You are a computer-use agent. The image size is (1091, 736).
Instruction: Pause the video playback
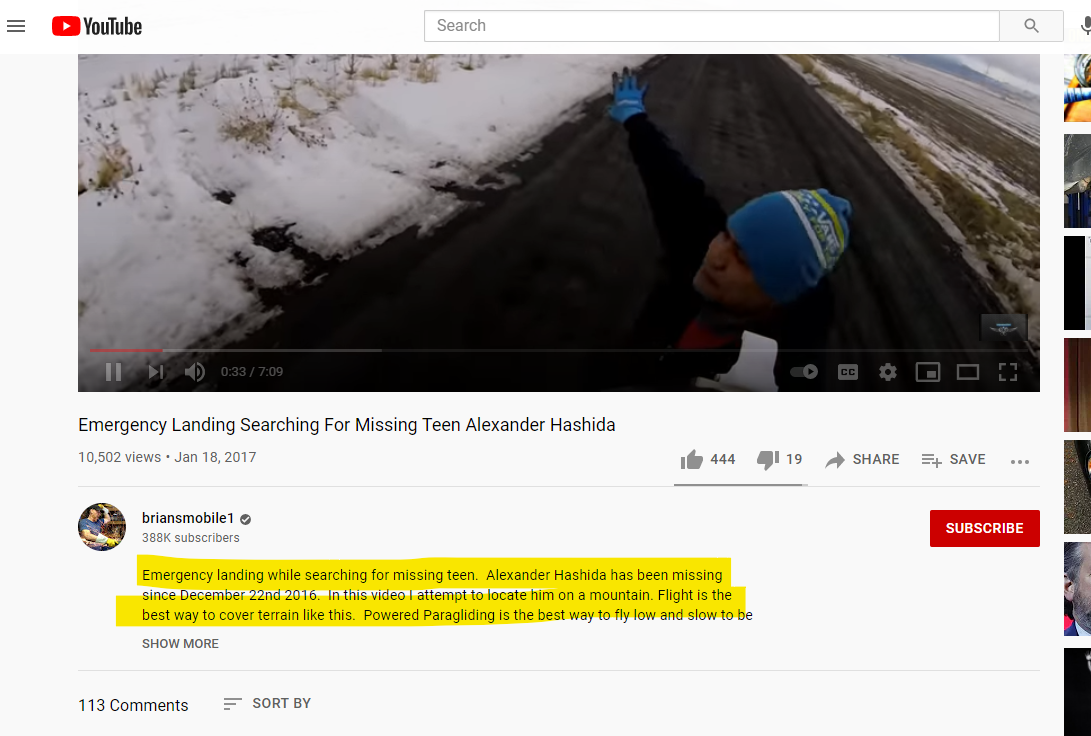point(113,372)
